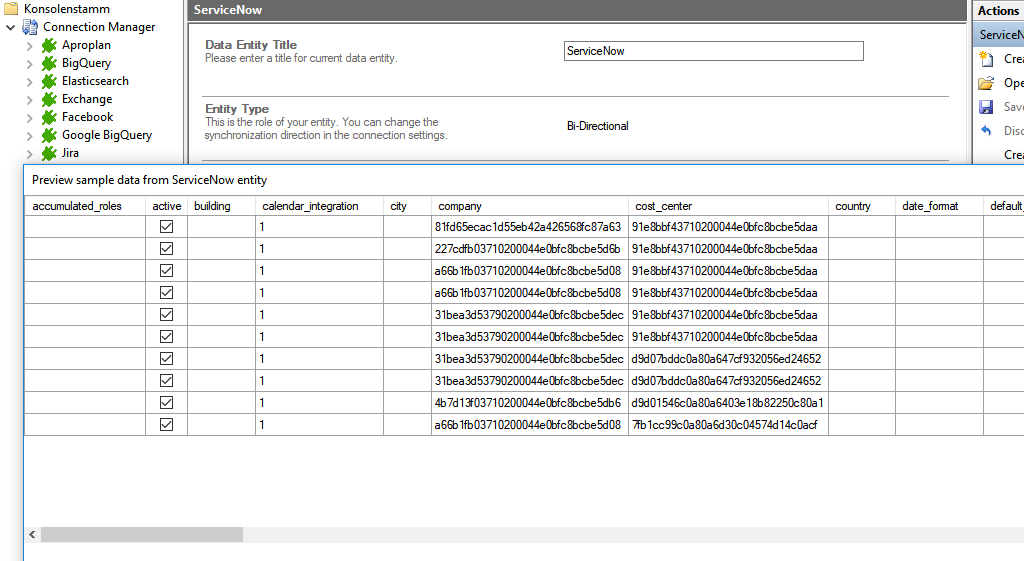Screen dimensions: 1024x561
Task: Click the Discard undo arrow icon
Action: click(x=986, y=131)
